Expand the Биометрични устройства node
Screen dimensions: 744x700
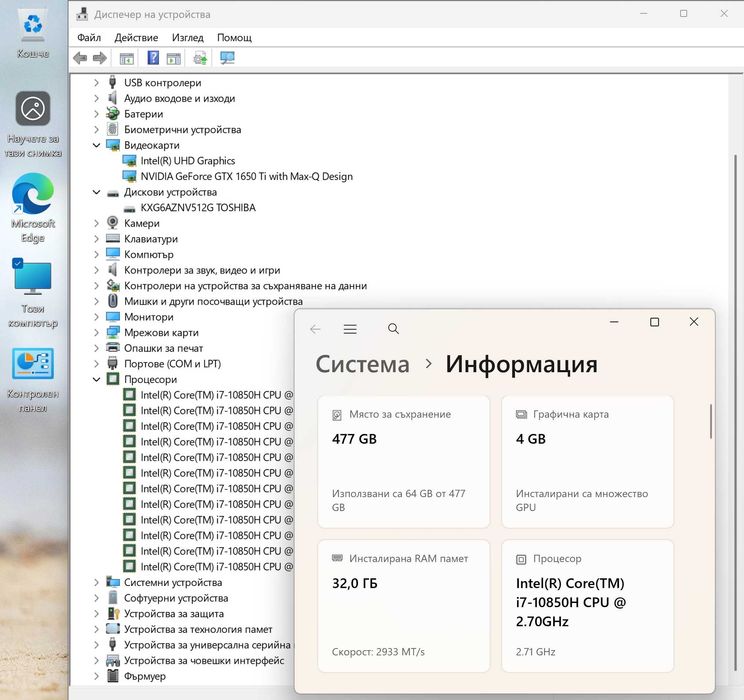[96, 130]
